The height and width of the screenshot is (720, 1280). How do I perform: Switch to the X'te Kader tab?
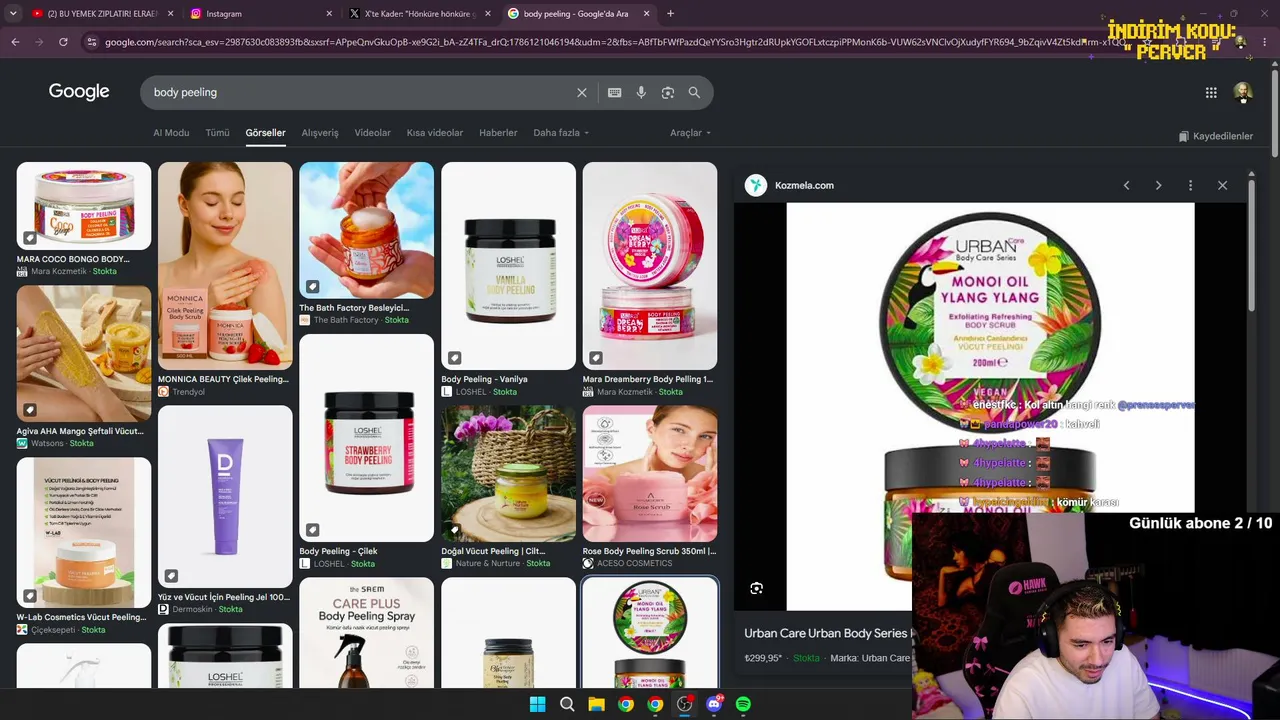[x=420, y=13]
